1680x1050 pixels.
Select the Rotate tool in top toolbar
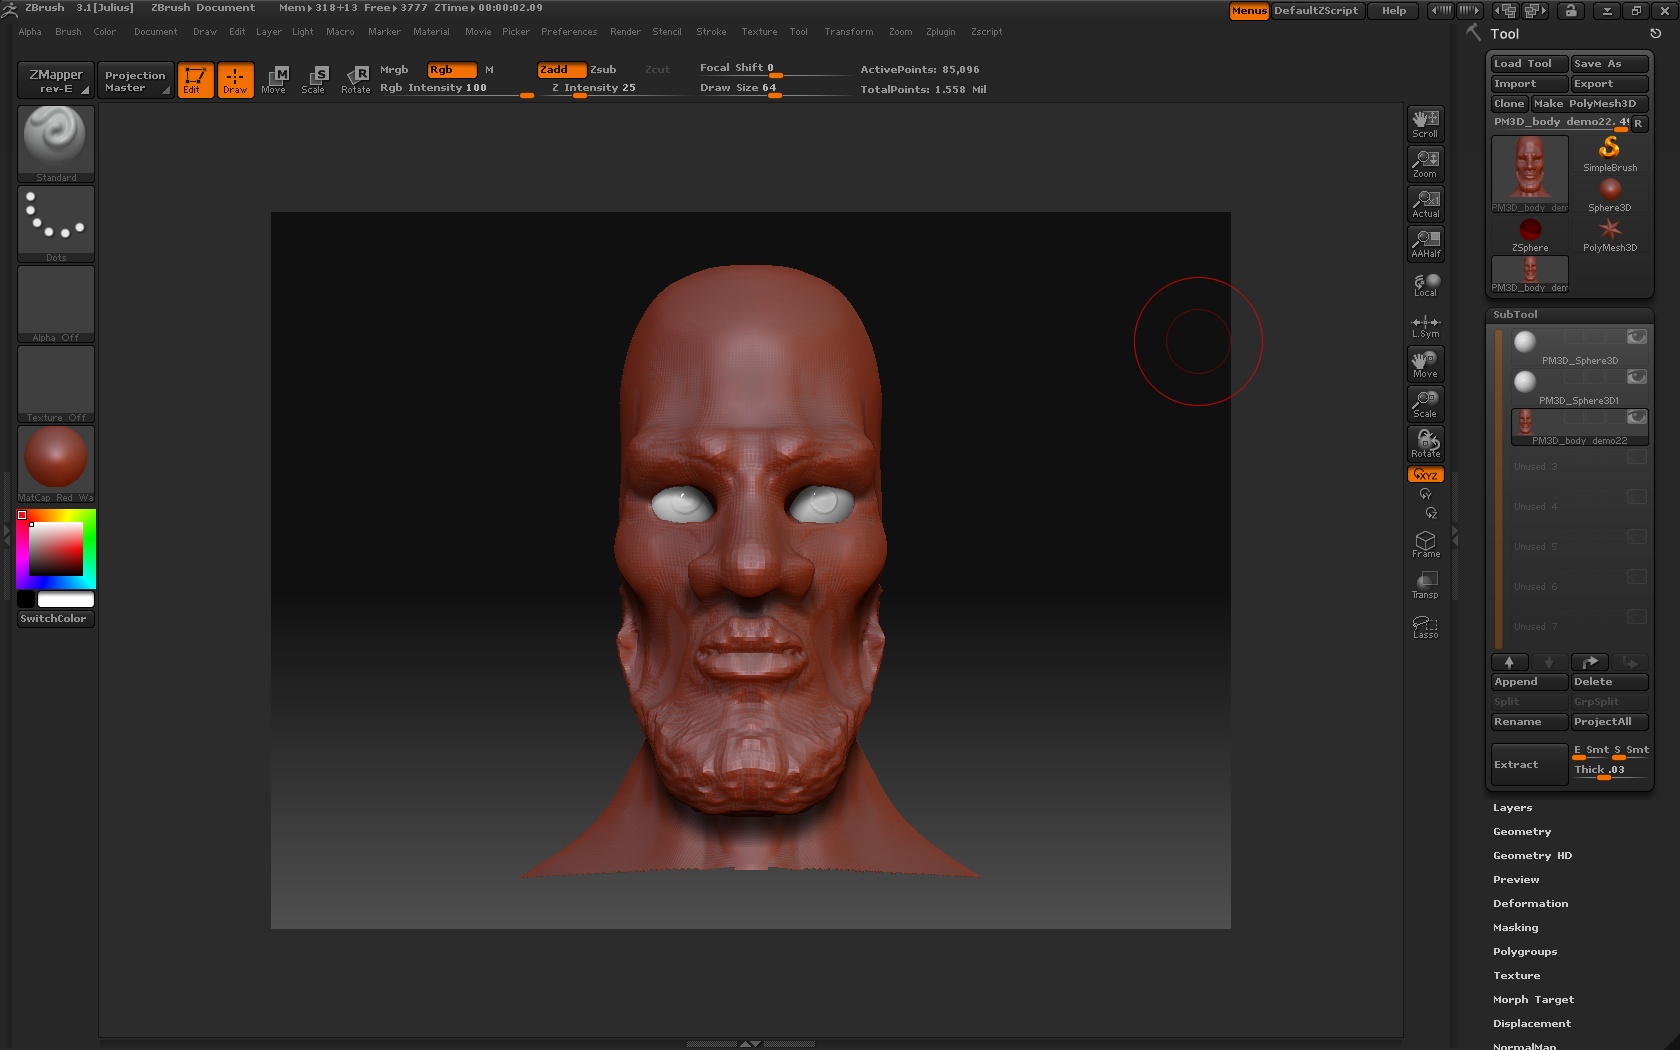click(x=356, y=79)
